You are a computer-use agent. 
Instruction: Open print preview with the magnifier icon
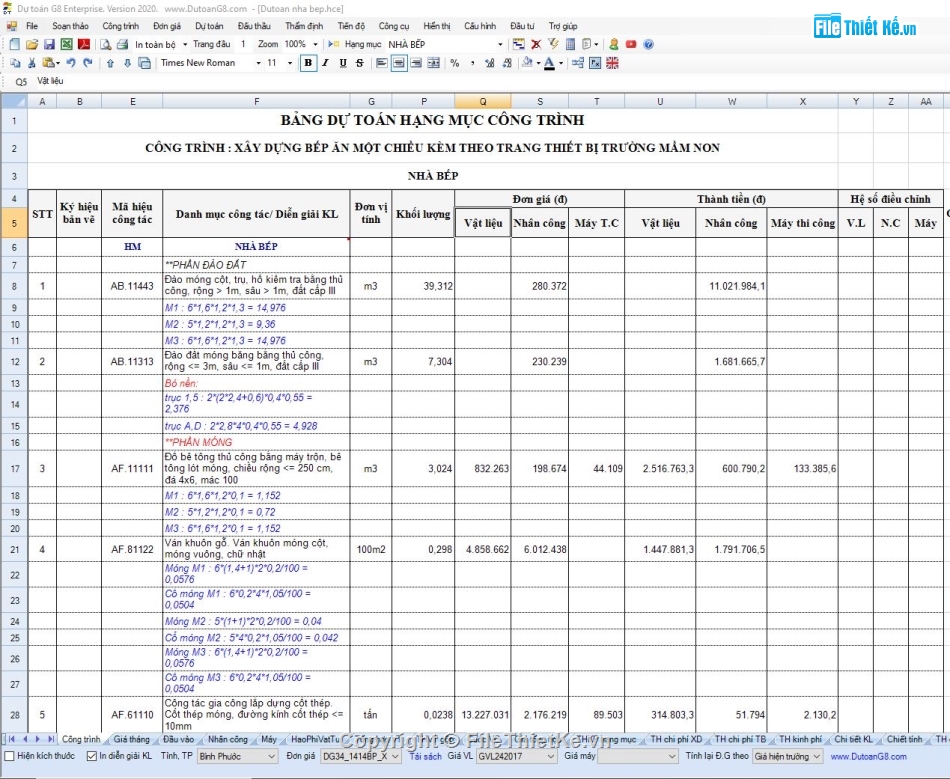105,44
